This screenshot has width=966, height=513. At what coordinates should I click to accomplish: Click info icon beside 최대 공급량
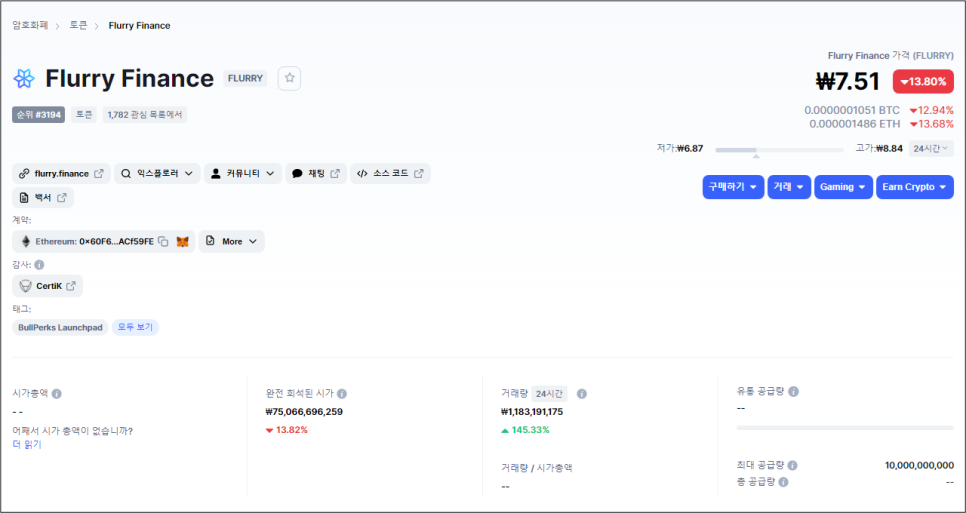click(792, 466)
